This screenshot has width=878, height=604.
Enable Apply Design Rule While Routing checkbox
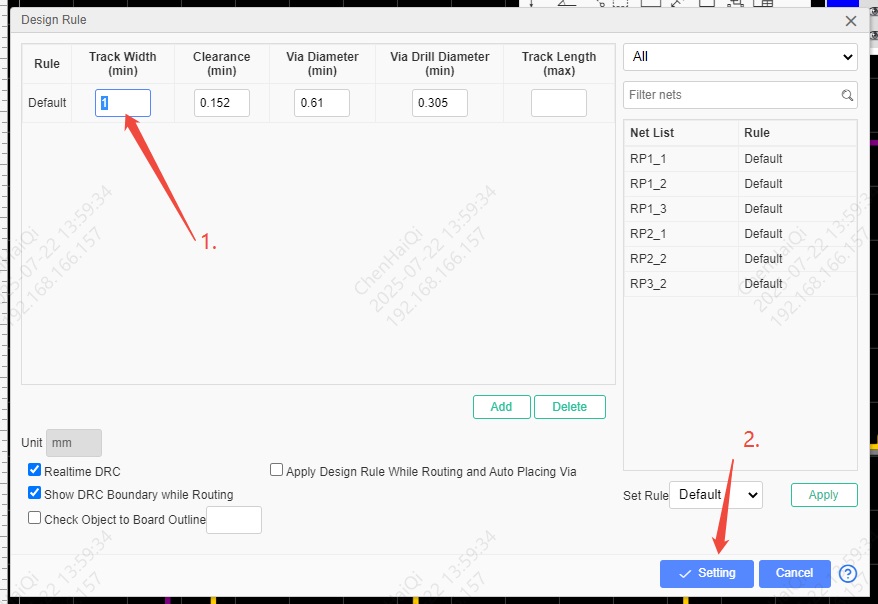[x=277, y=470]
